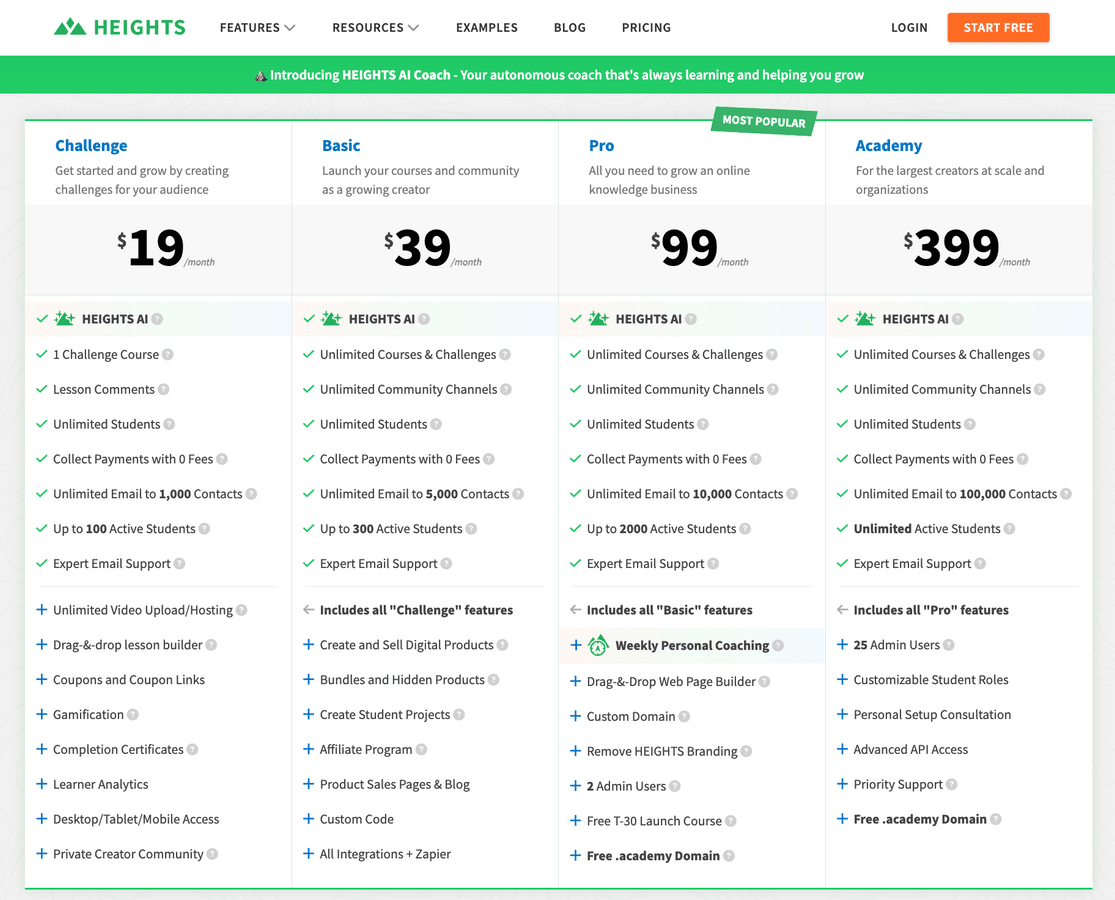This screenshot has height=900, width=1115.
Task: Click the help icon beside Private Creator Community
Action: 213,854
